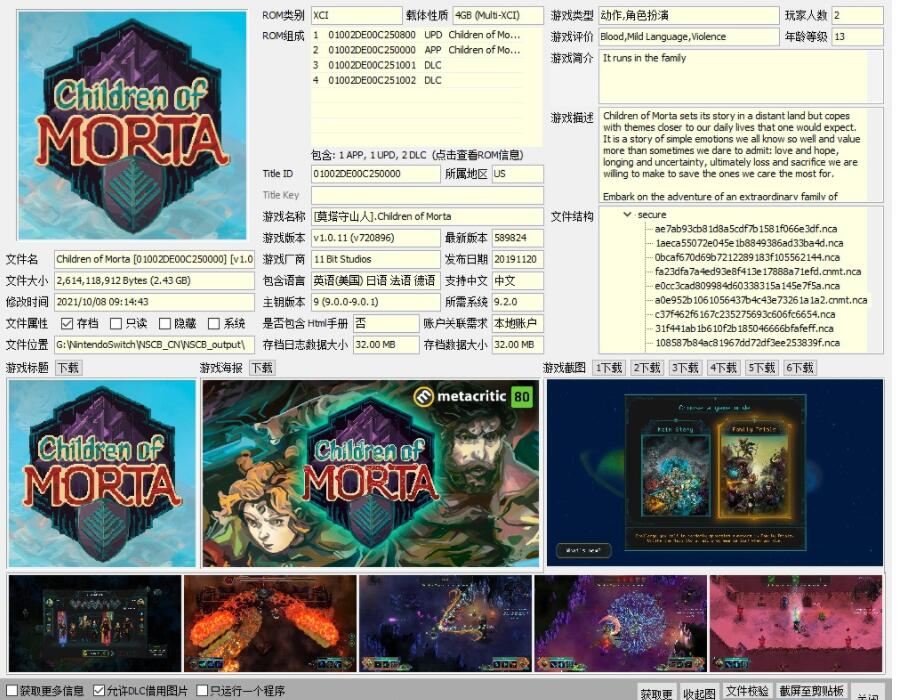Click the 点击查看ROM信息 summary text
898x700 pixels.
click(x=477, y=155)
